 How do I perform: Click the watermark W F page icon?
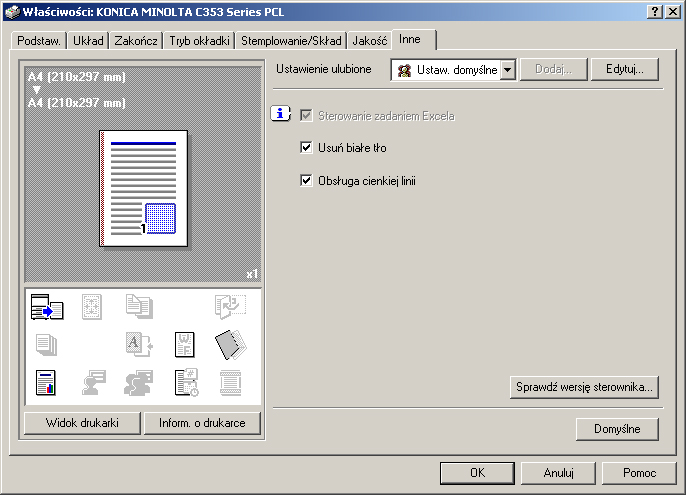pos(185,345)
